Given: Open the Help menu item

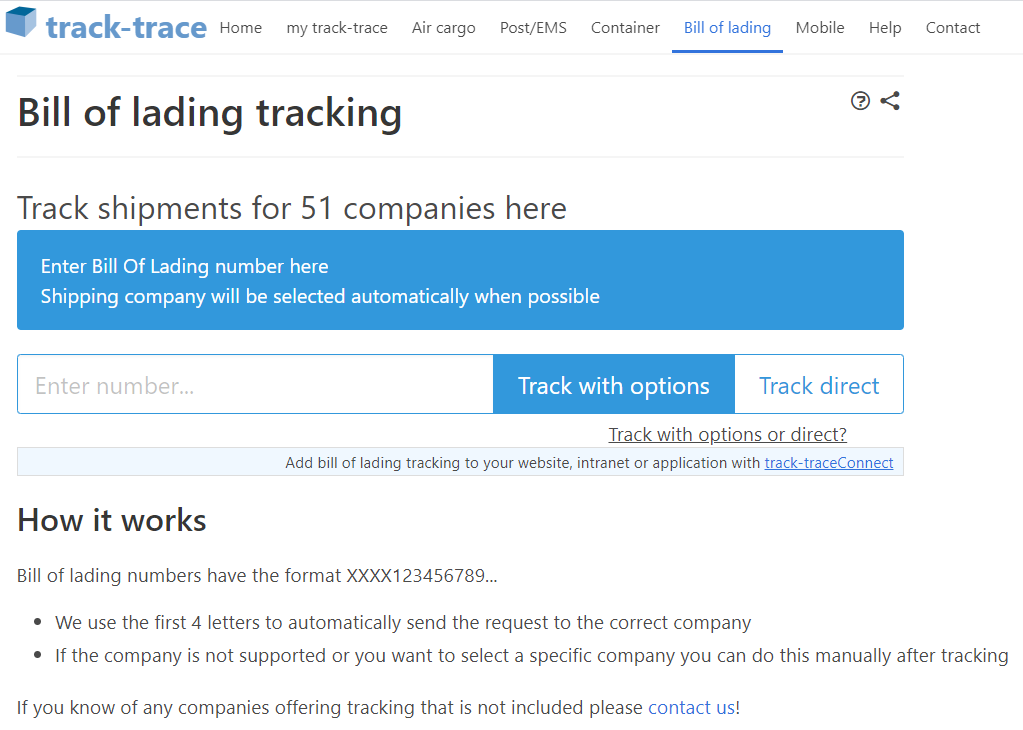Looking at the screenshot, I should point(885,27).
